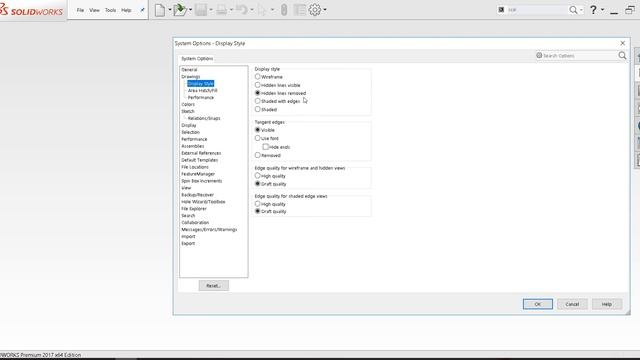The height and width of the screenshot is (360, 640).
Task: Click the Options gear icon
Action: point(315,10)
